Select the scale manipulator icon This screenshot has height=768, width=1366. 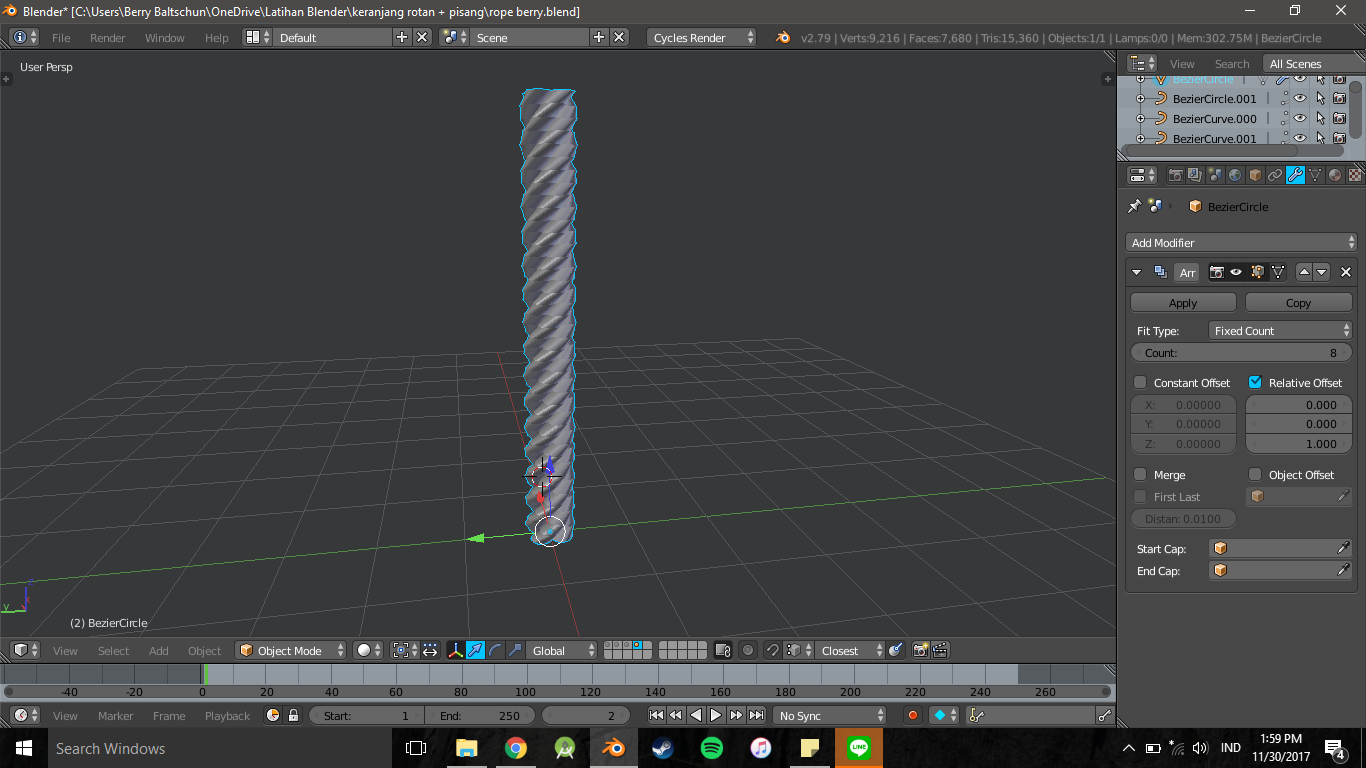coord(515,650)
